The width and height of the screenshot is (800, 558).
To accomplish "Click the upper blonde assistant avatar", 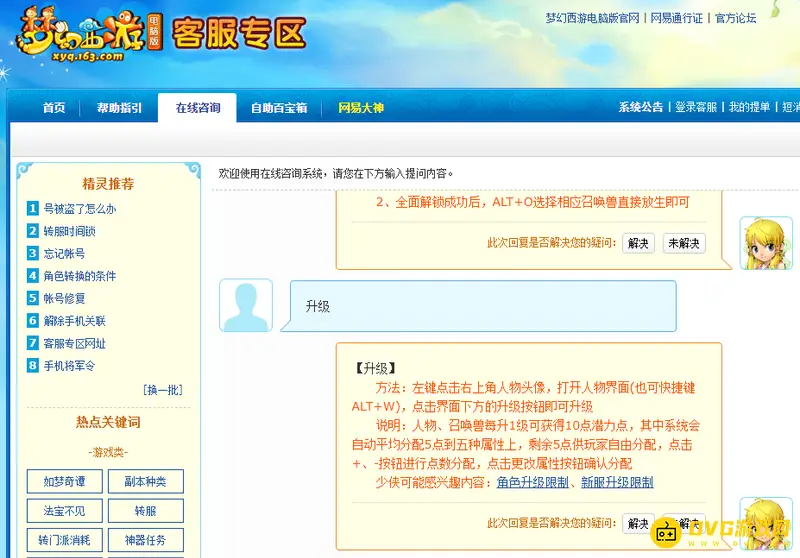I will (x=766, y=243).
